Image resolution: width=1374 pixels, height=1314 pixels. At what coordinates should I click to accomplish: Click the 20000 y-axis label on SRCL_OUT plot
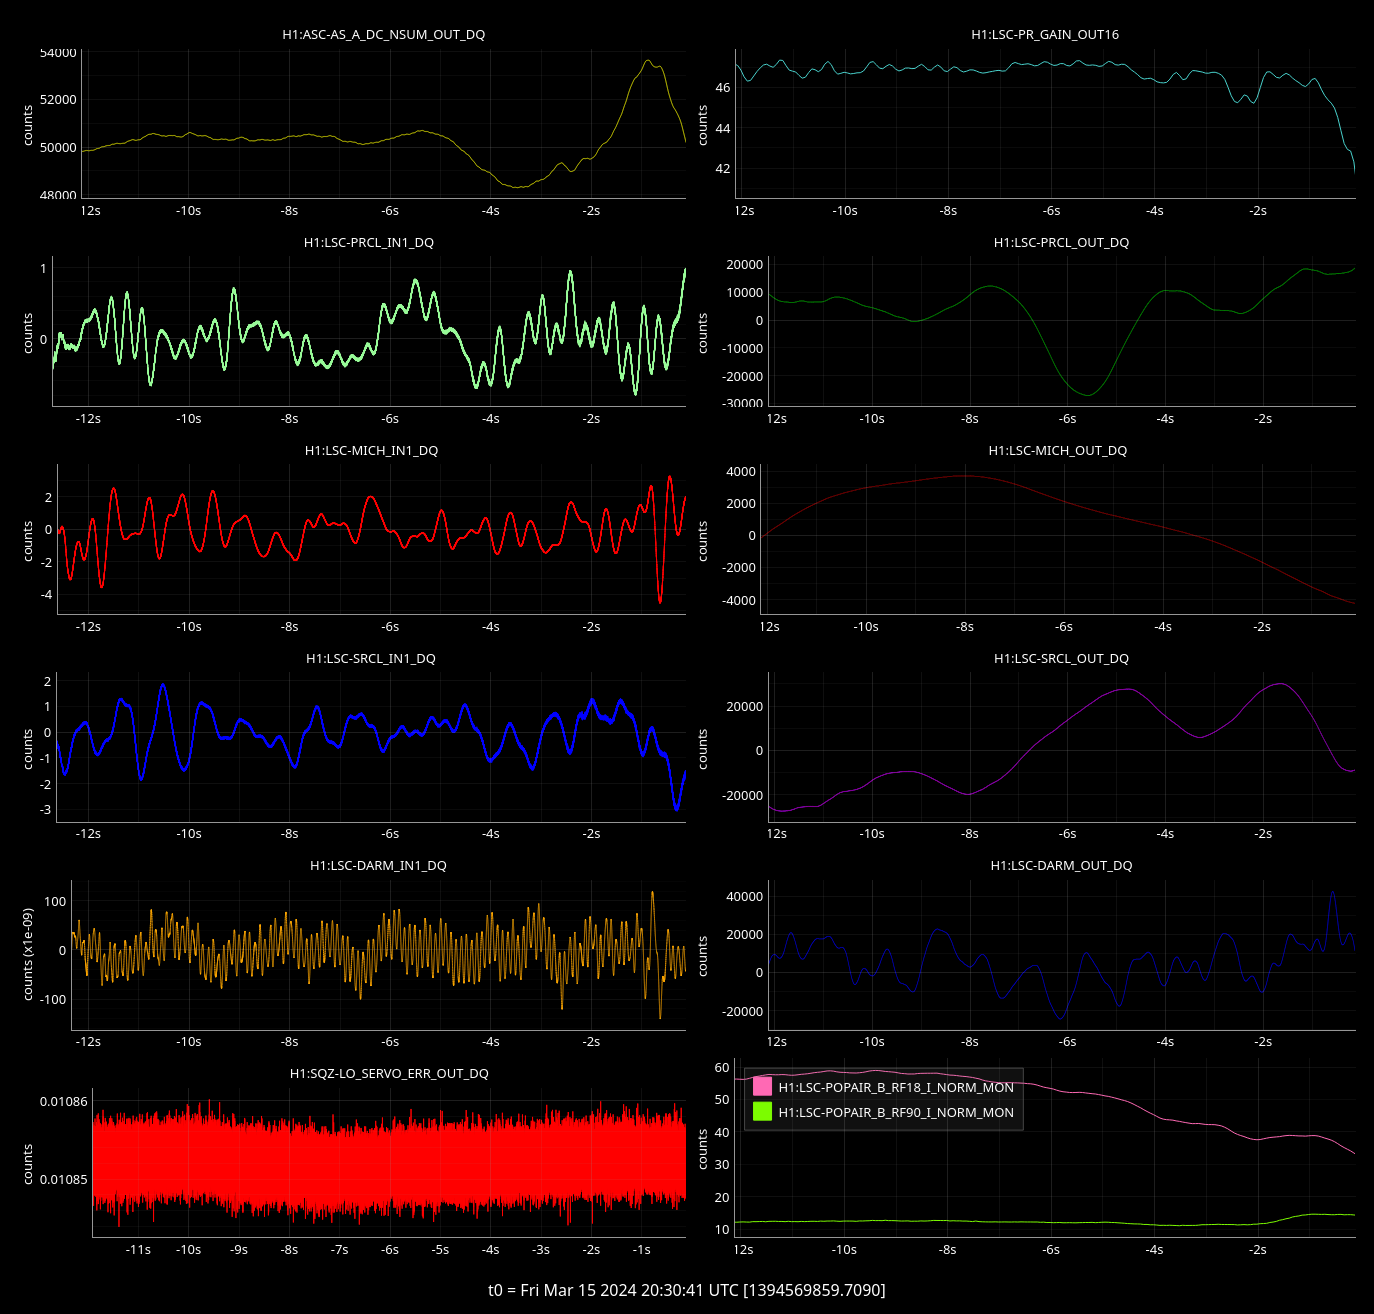744,706
